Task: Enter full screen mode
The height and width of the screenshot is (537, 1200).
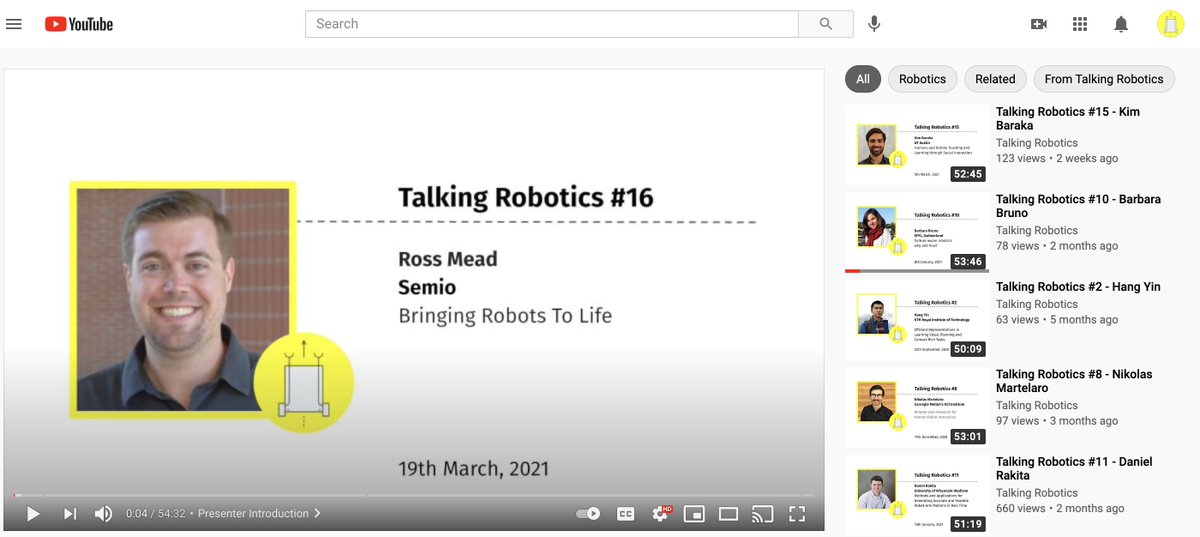Action: click(797, 514)
